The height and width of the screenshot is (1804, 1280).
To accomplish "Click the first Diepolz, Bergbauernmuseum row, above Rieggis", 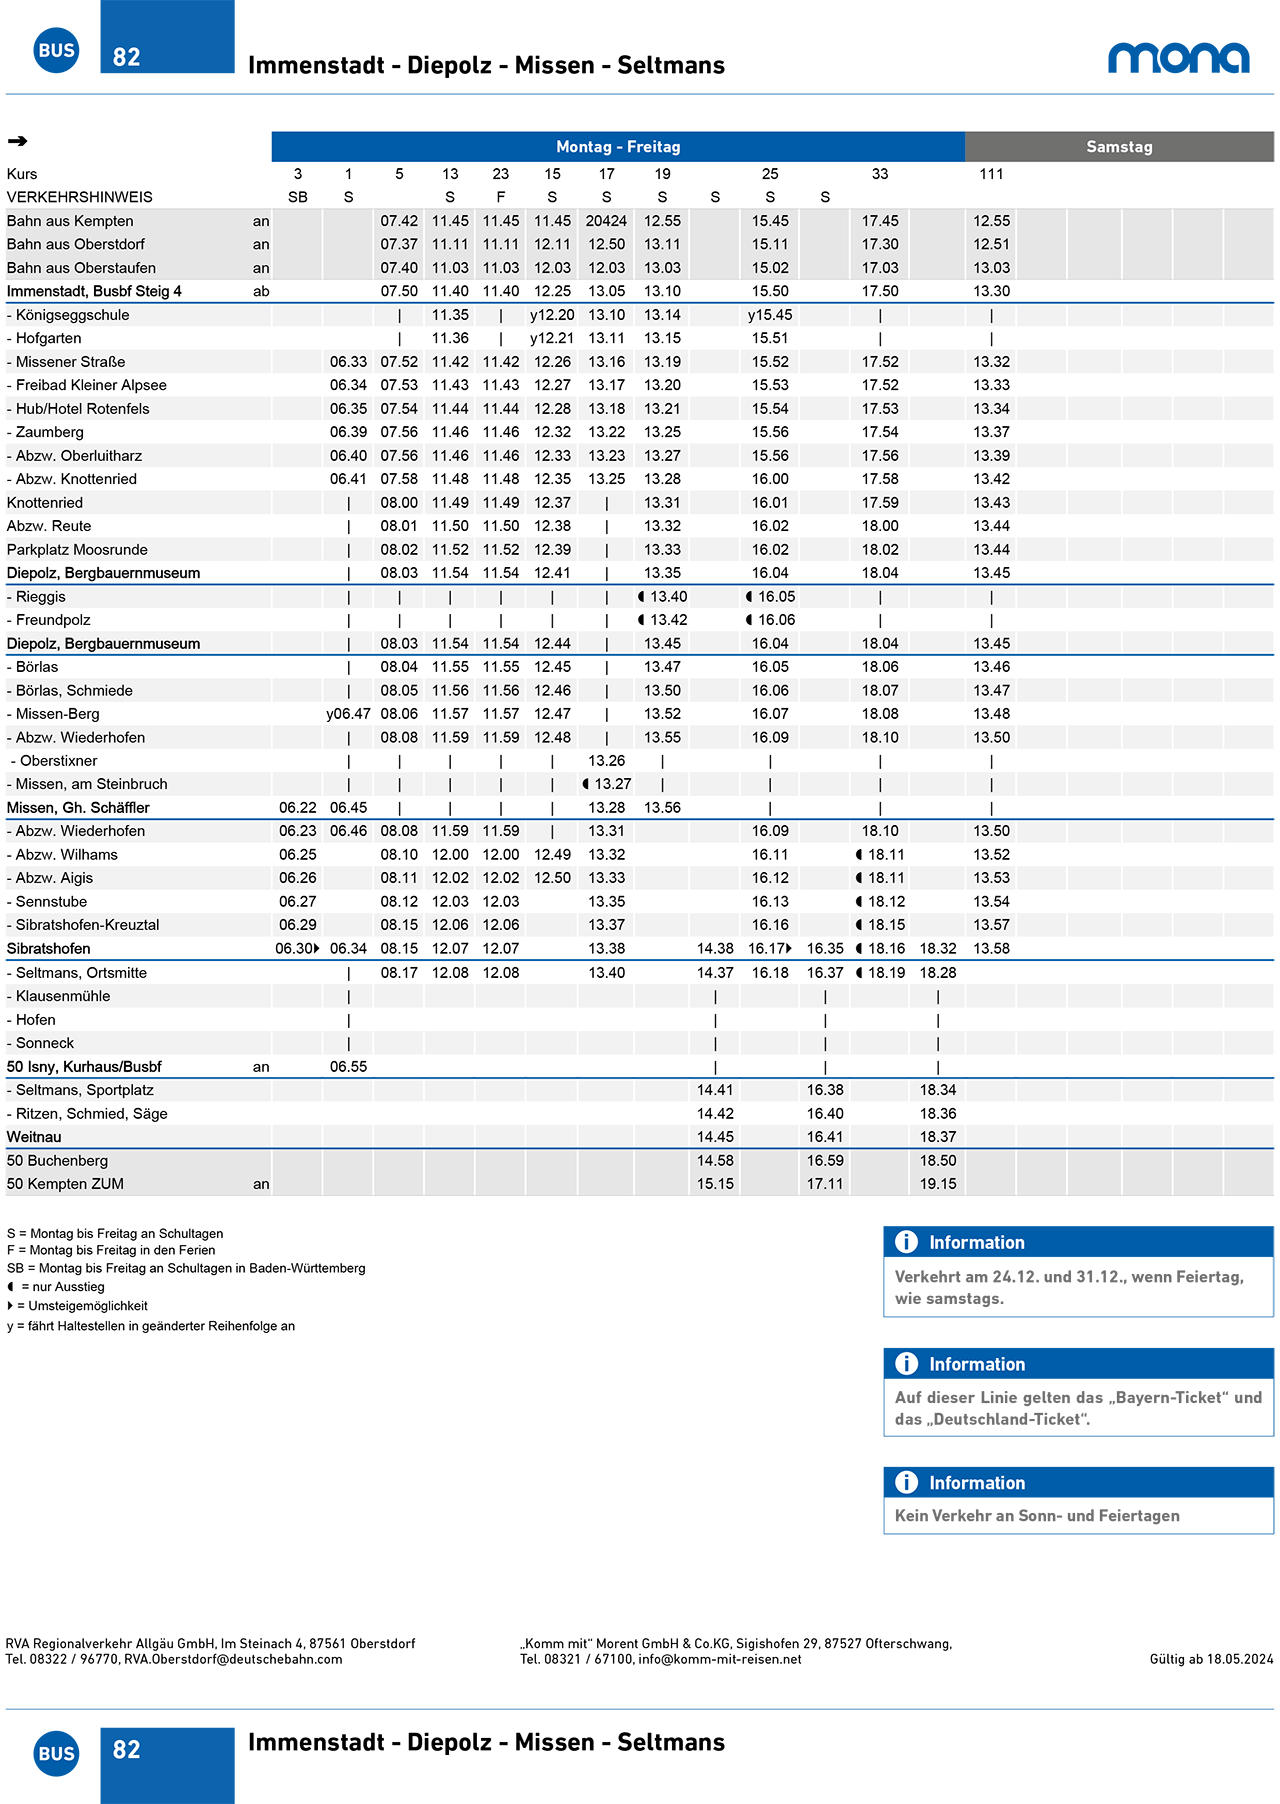I will pyautogui.click(x=103, y=573).
